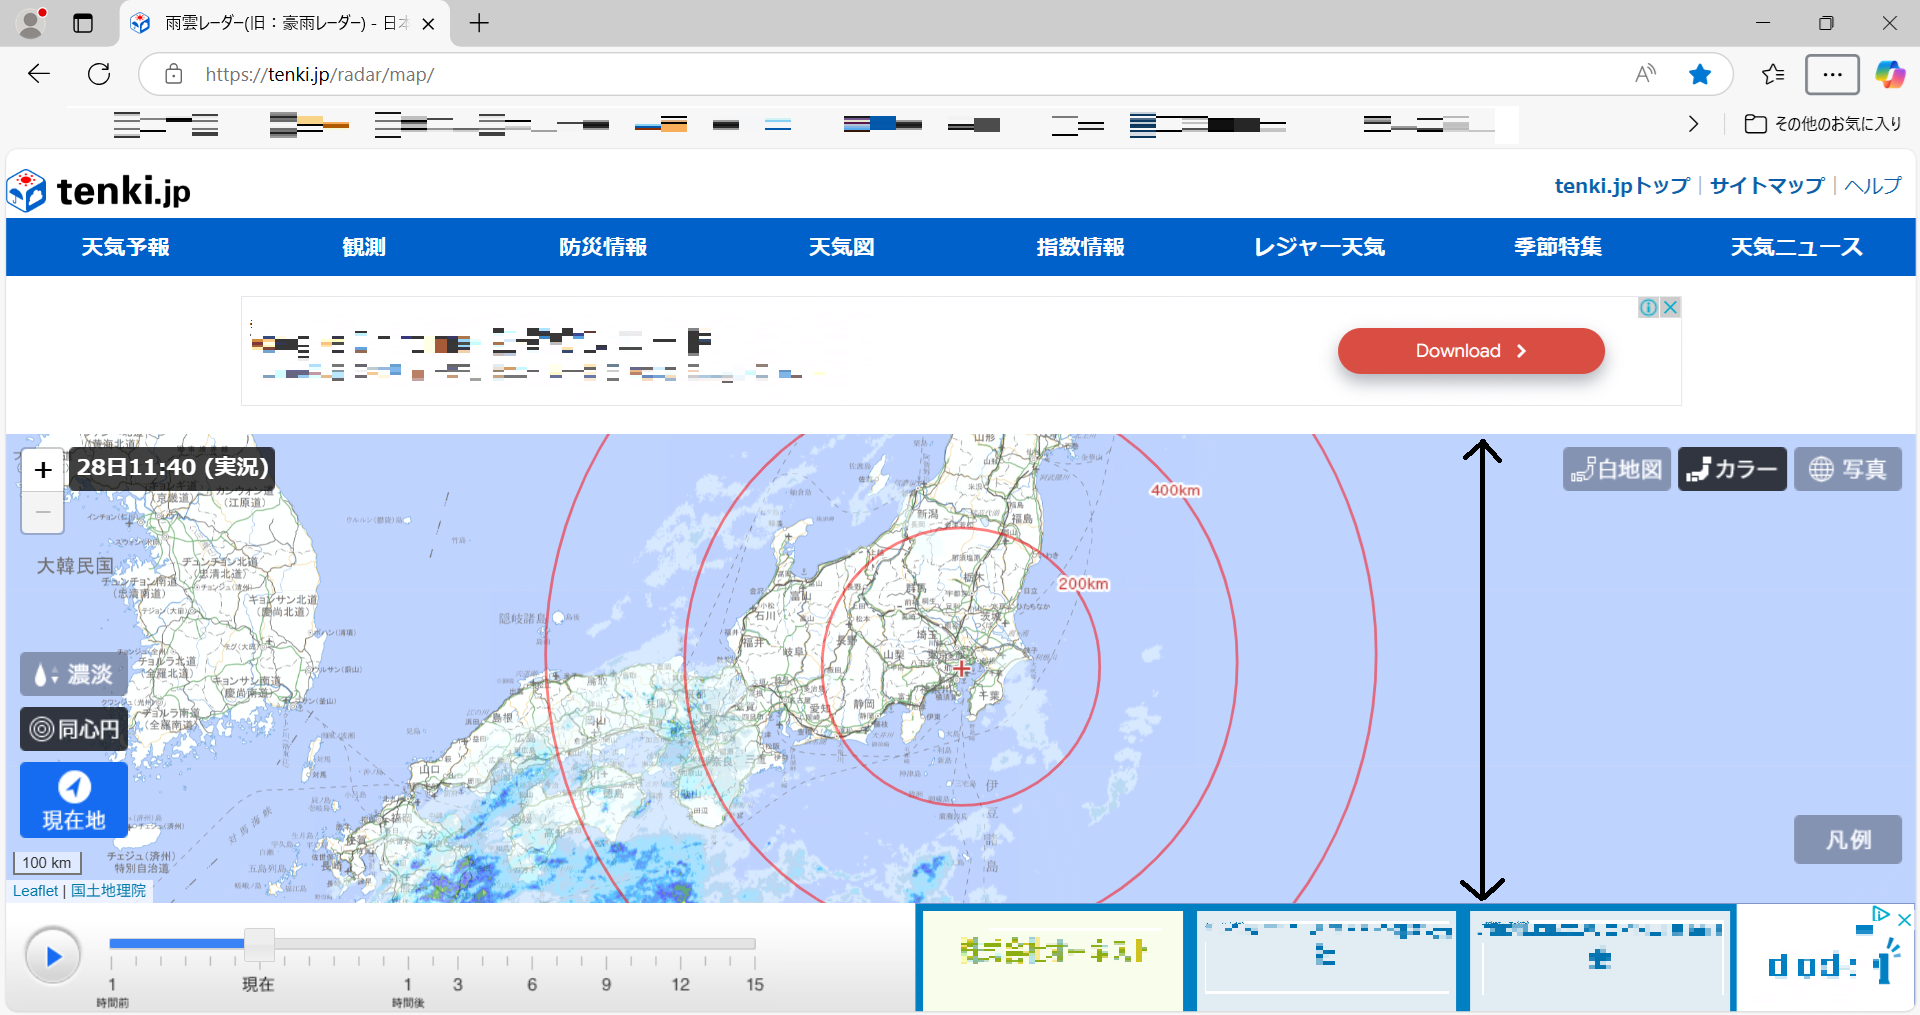Reload the current page

99,74
